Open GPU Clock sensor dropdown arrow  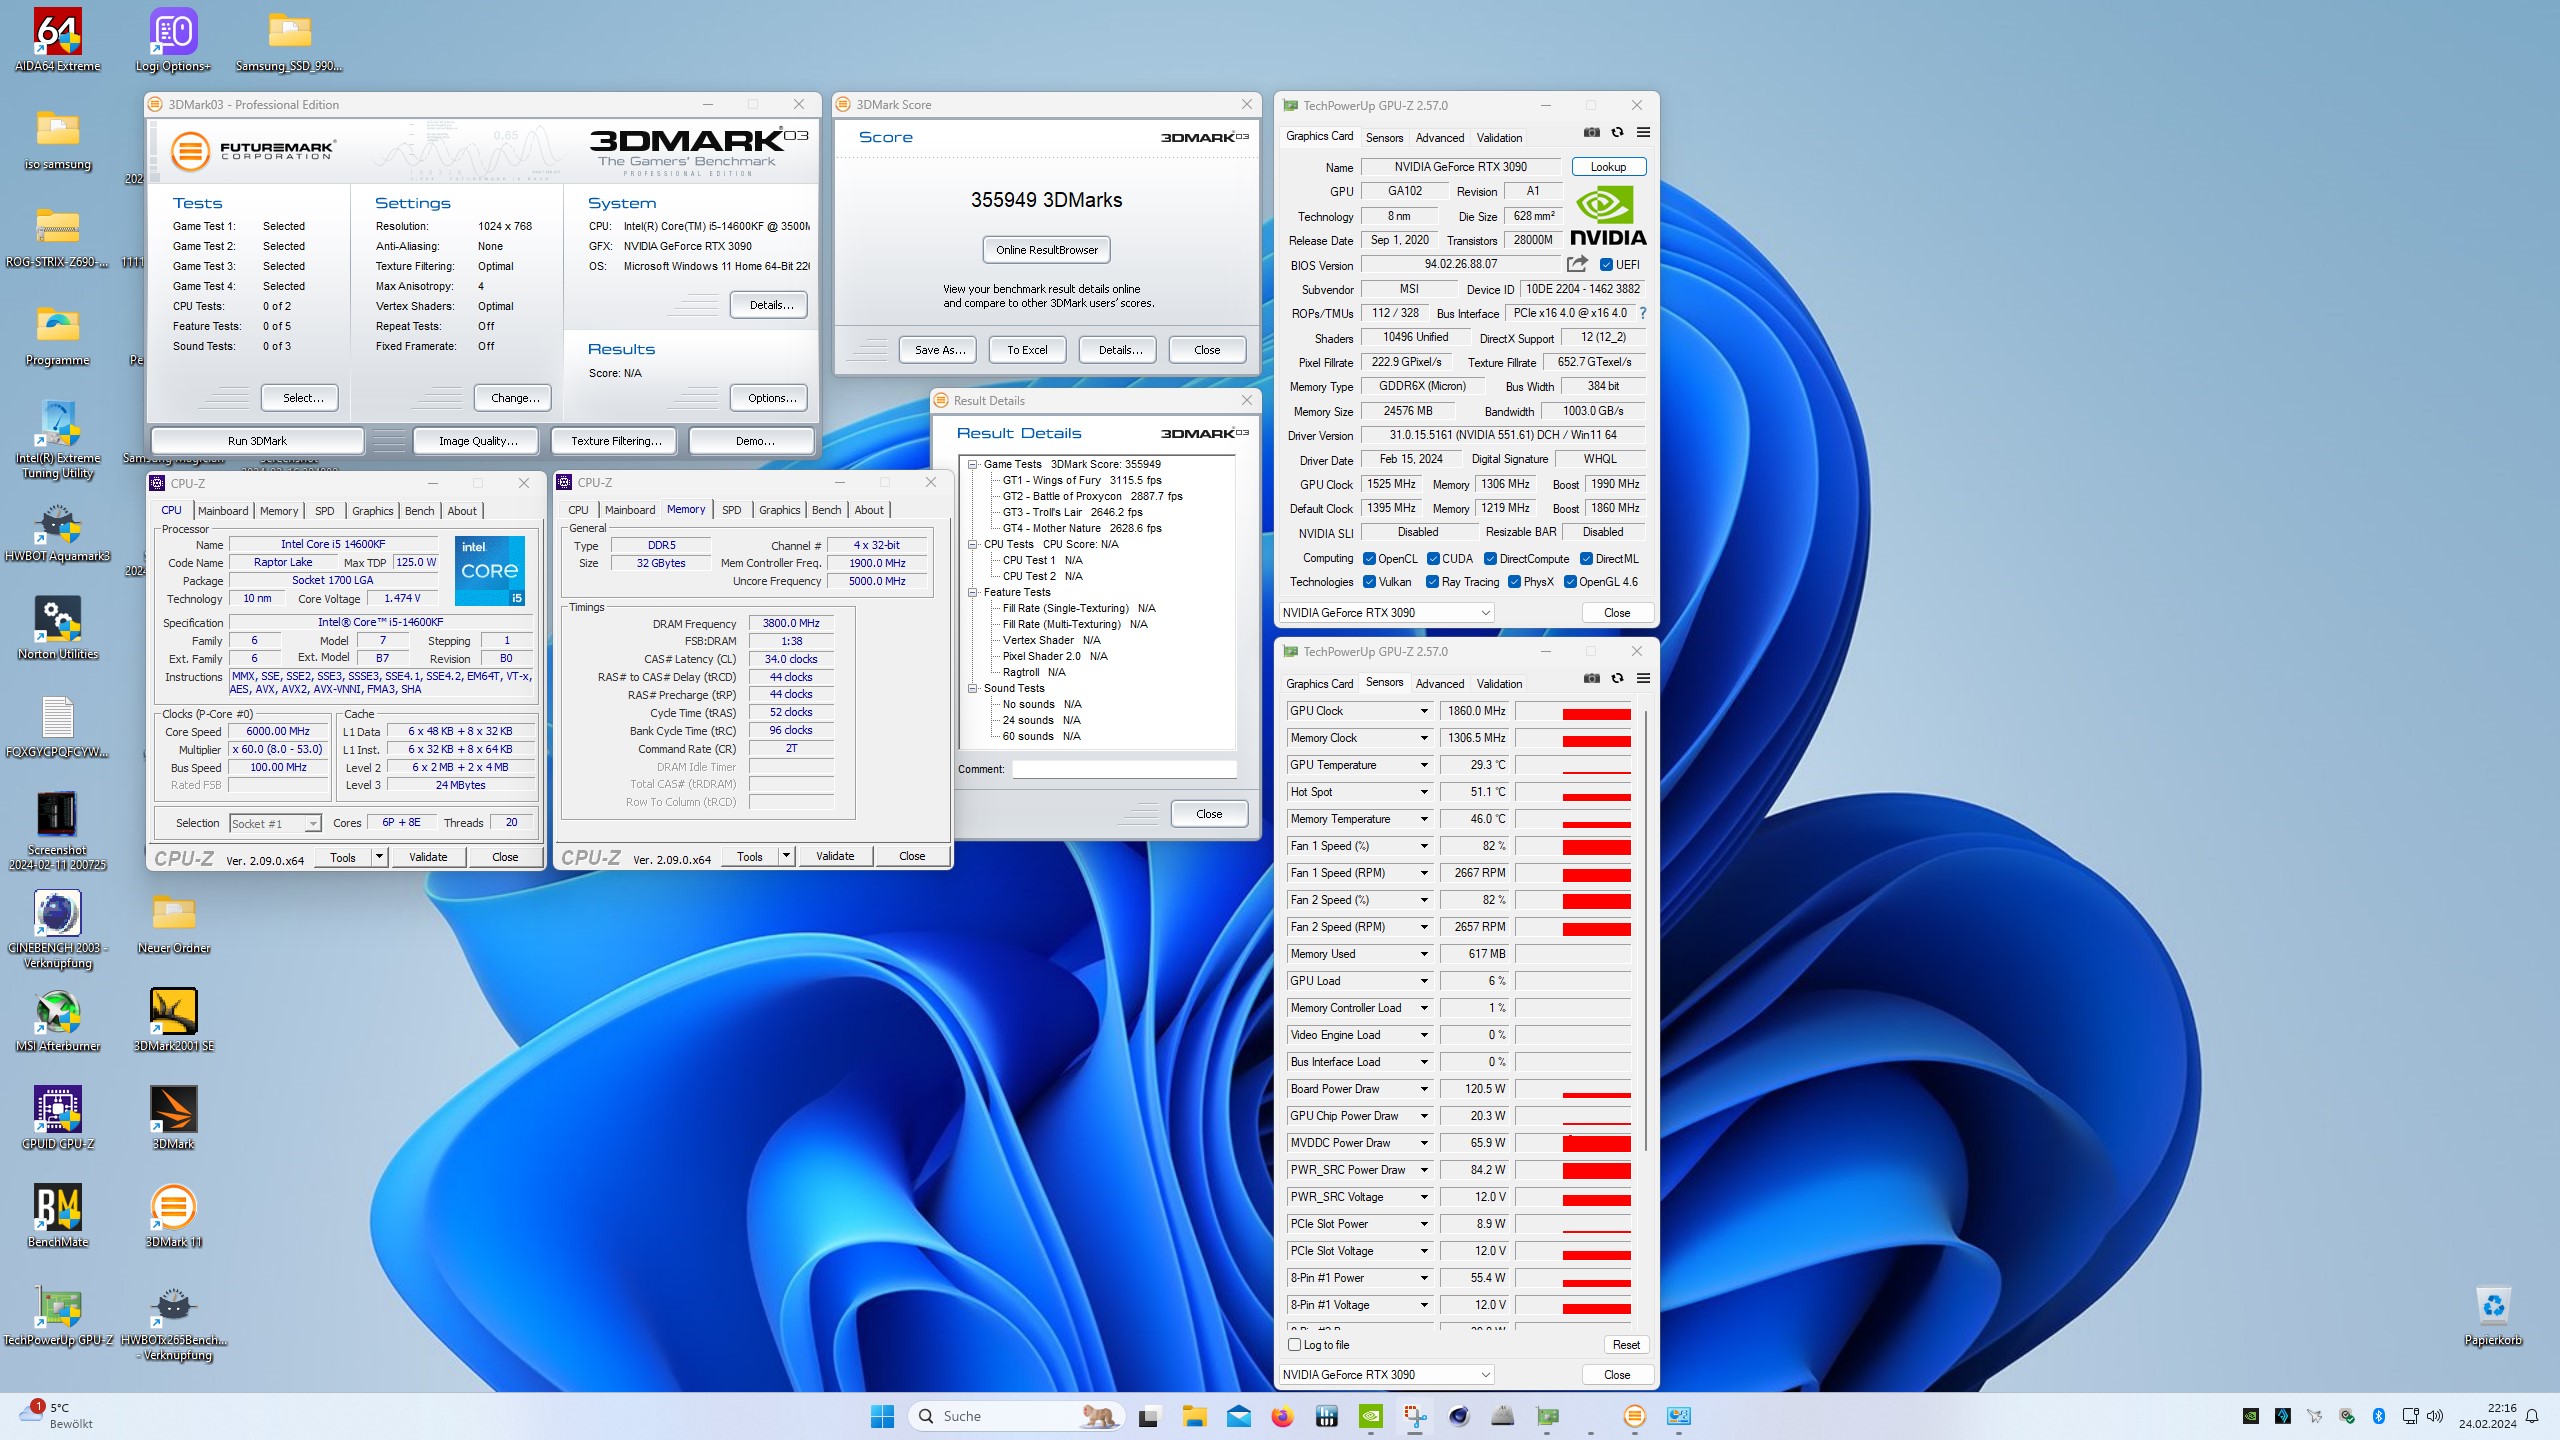point(1424,711)
